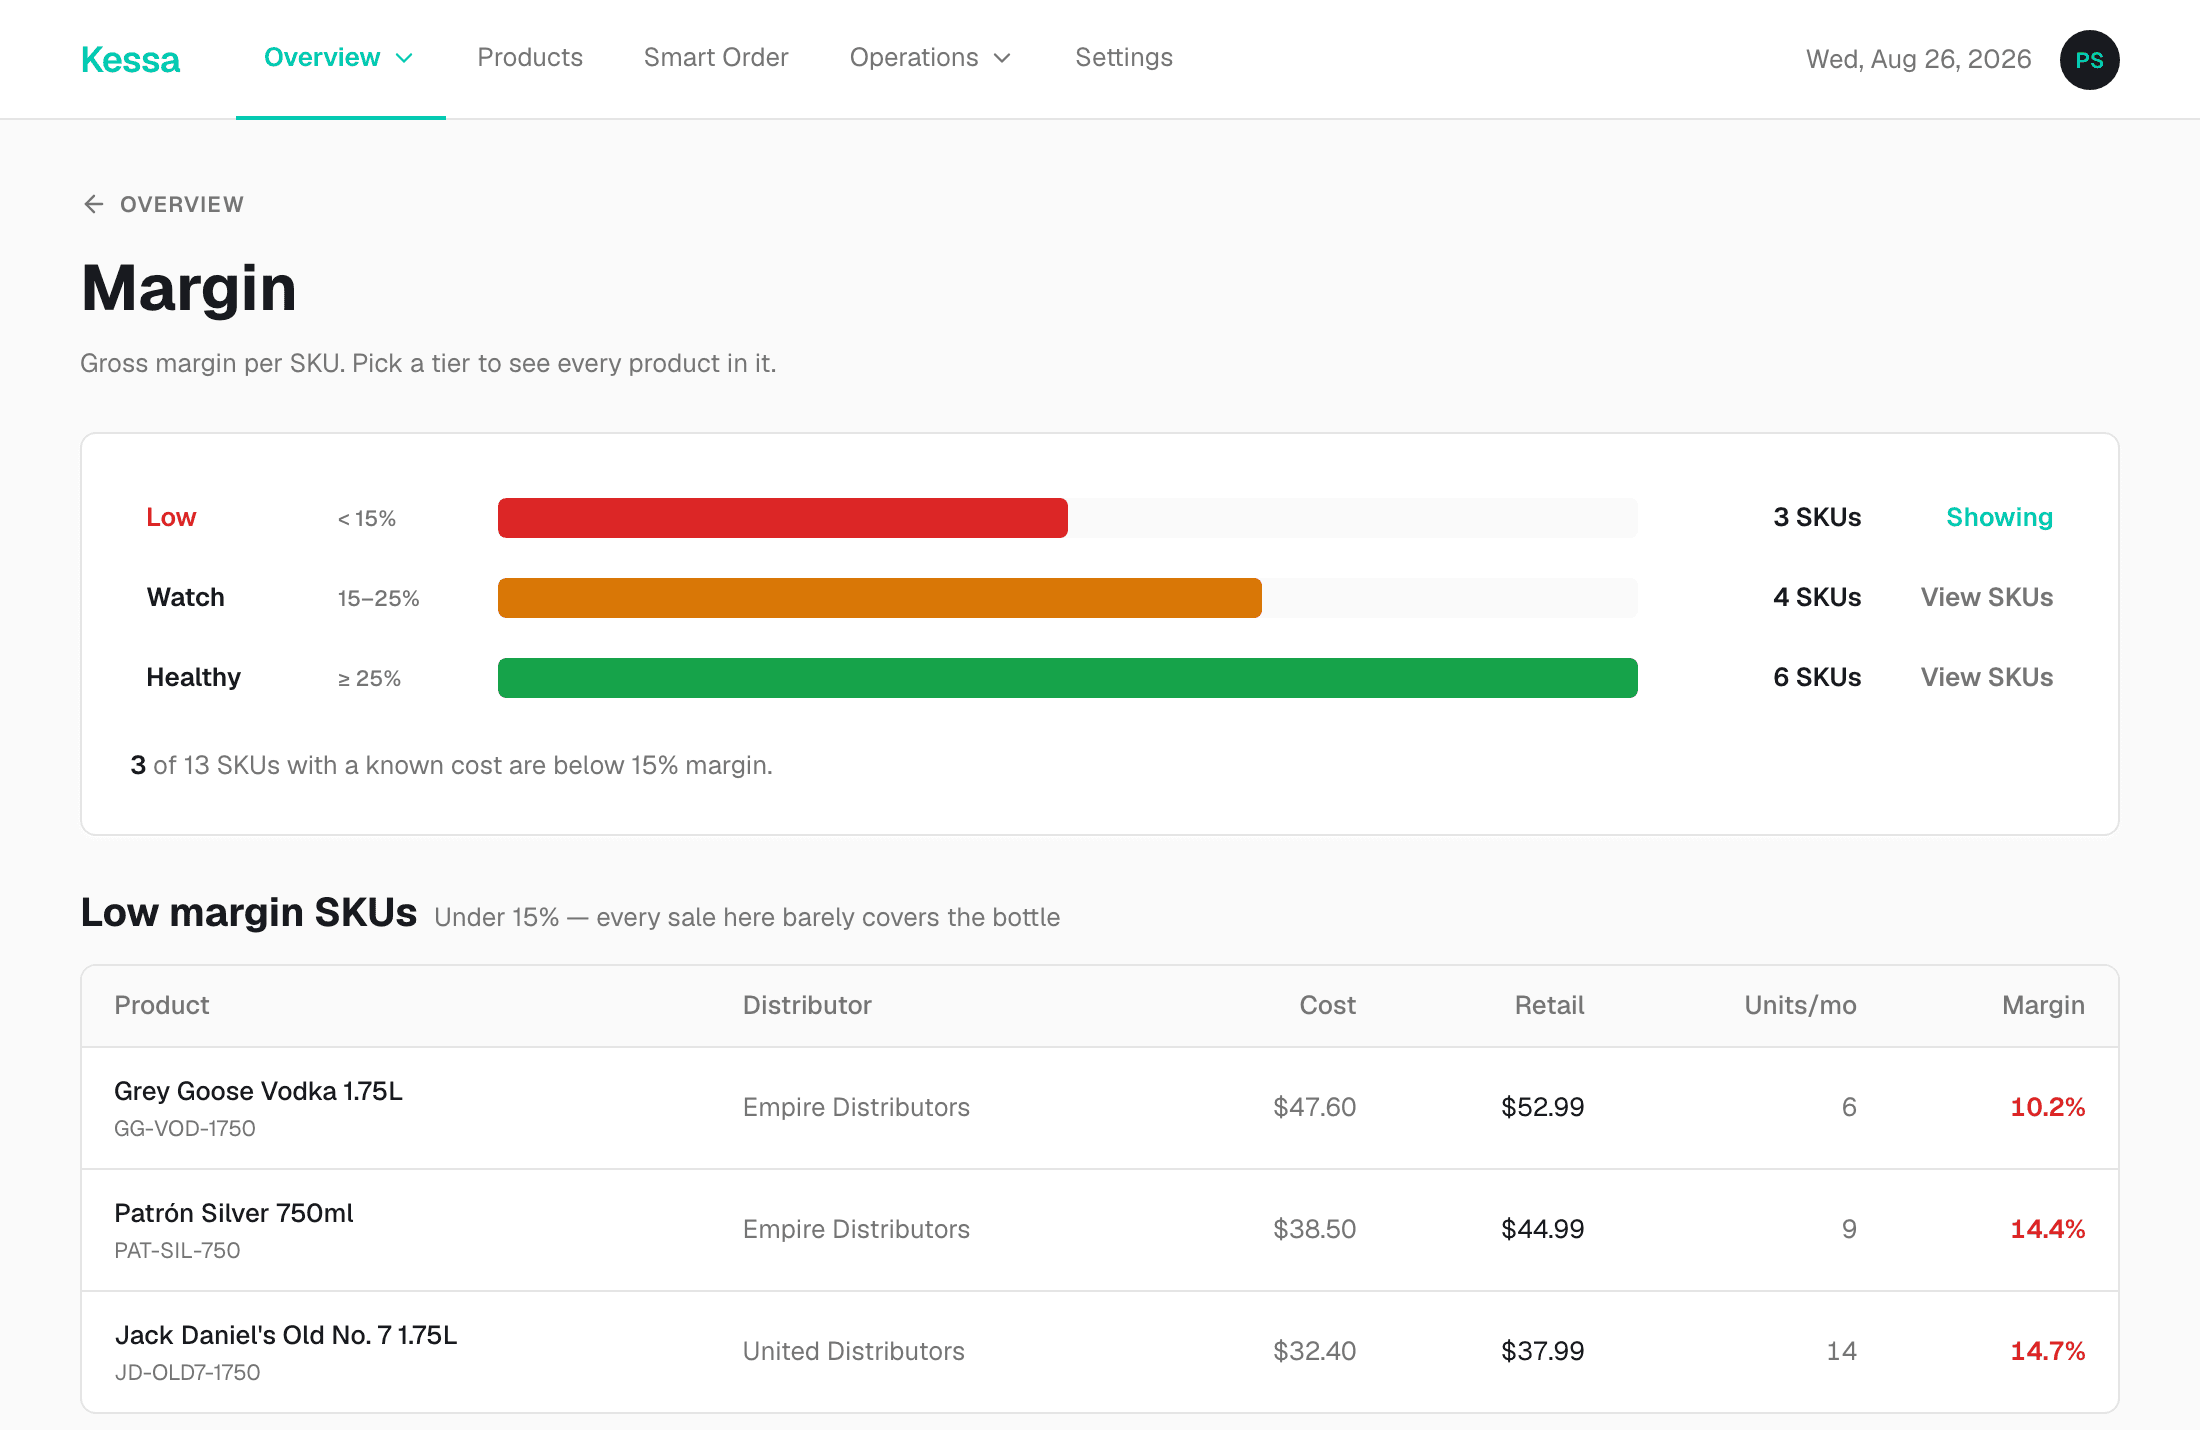Screen dimensions: 2200x1430
Task: Sort by the Retail column header
Action: point(1549,1005)
